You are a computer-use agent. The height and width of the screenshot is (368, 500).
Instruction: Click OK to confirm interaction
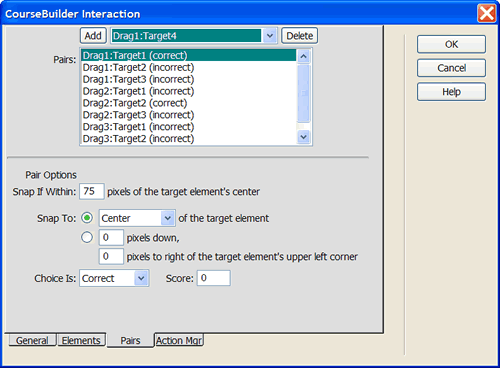(451, 44)
